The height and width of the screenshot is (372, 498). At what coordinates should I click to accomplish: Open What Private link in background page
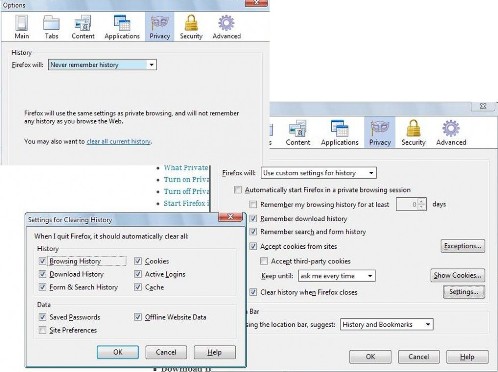pyautogui.click(x=186, y=167)
